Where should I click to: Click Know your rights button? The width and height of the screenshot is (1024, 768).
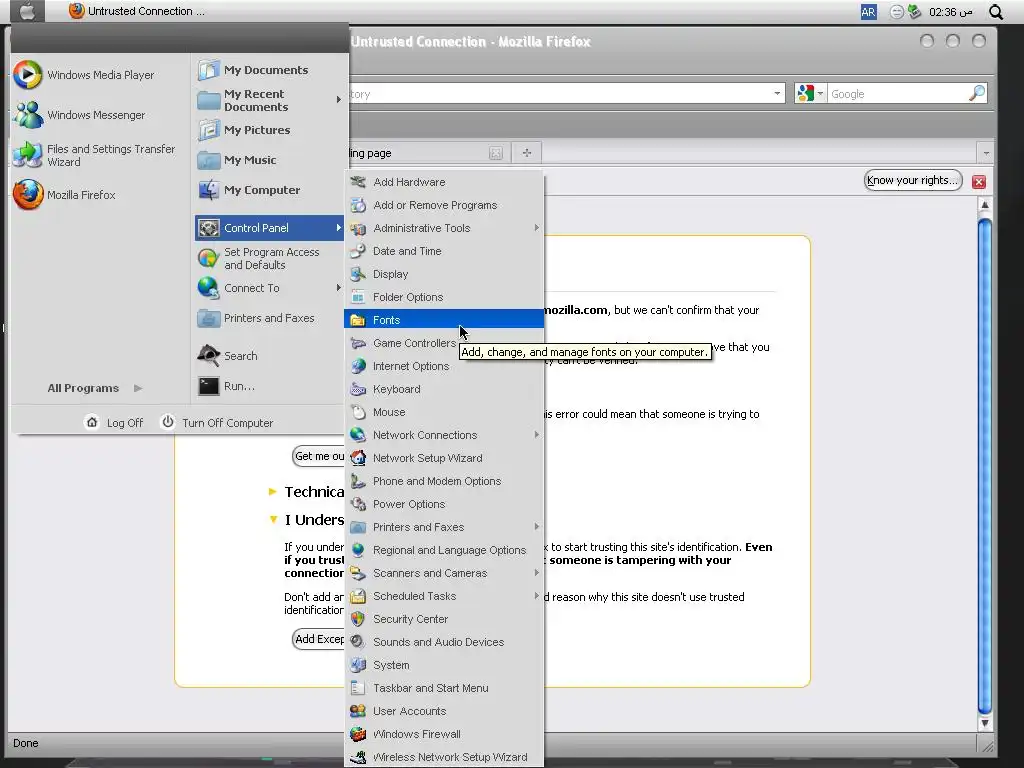coord(913,180)
